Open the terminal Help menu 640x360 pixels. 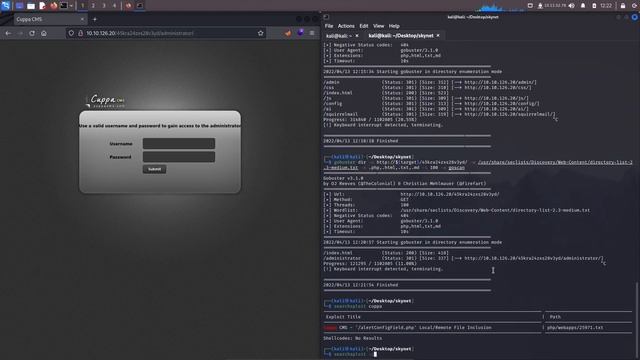coord(394,26)
